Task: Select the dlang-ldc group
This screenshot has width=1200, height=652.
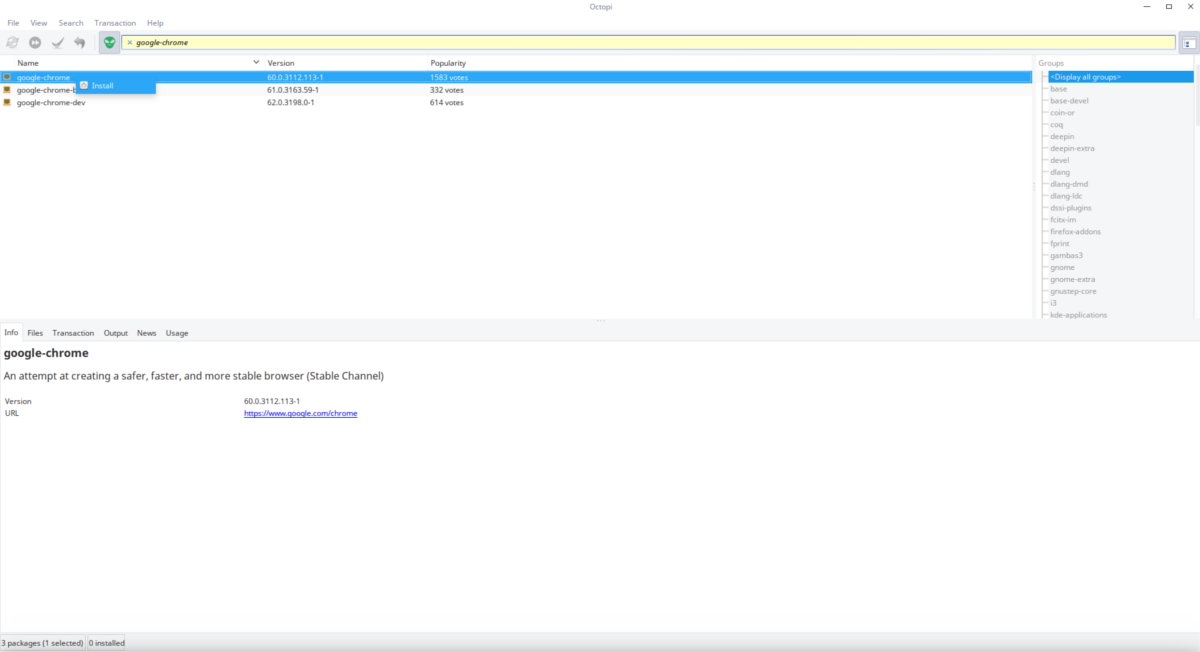Action: pos(1067,196)
